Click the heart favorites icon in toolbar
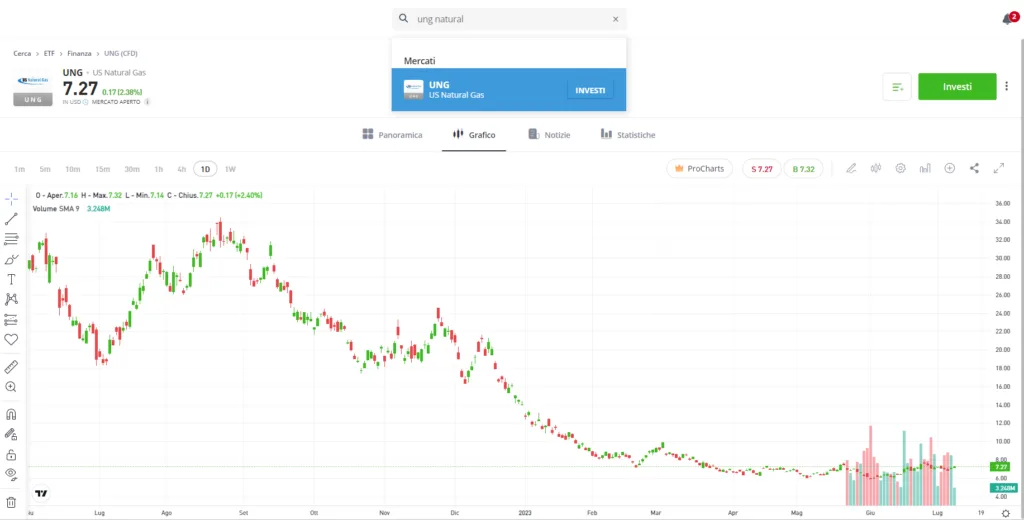This screenshot has width=1024, height=520. (11, 340)
